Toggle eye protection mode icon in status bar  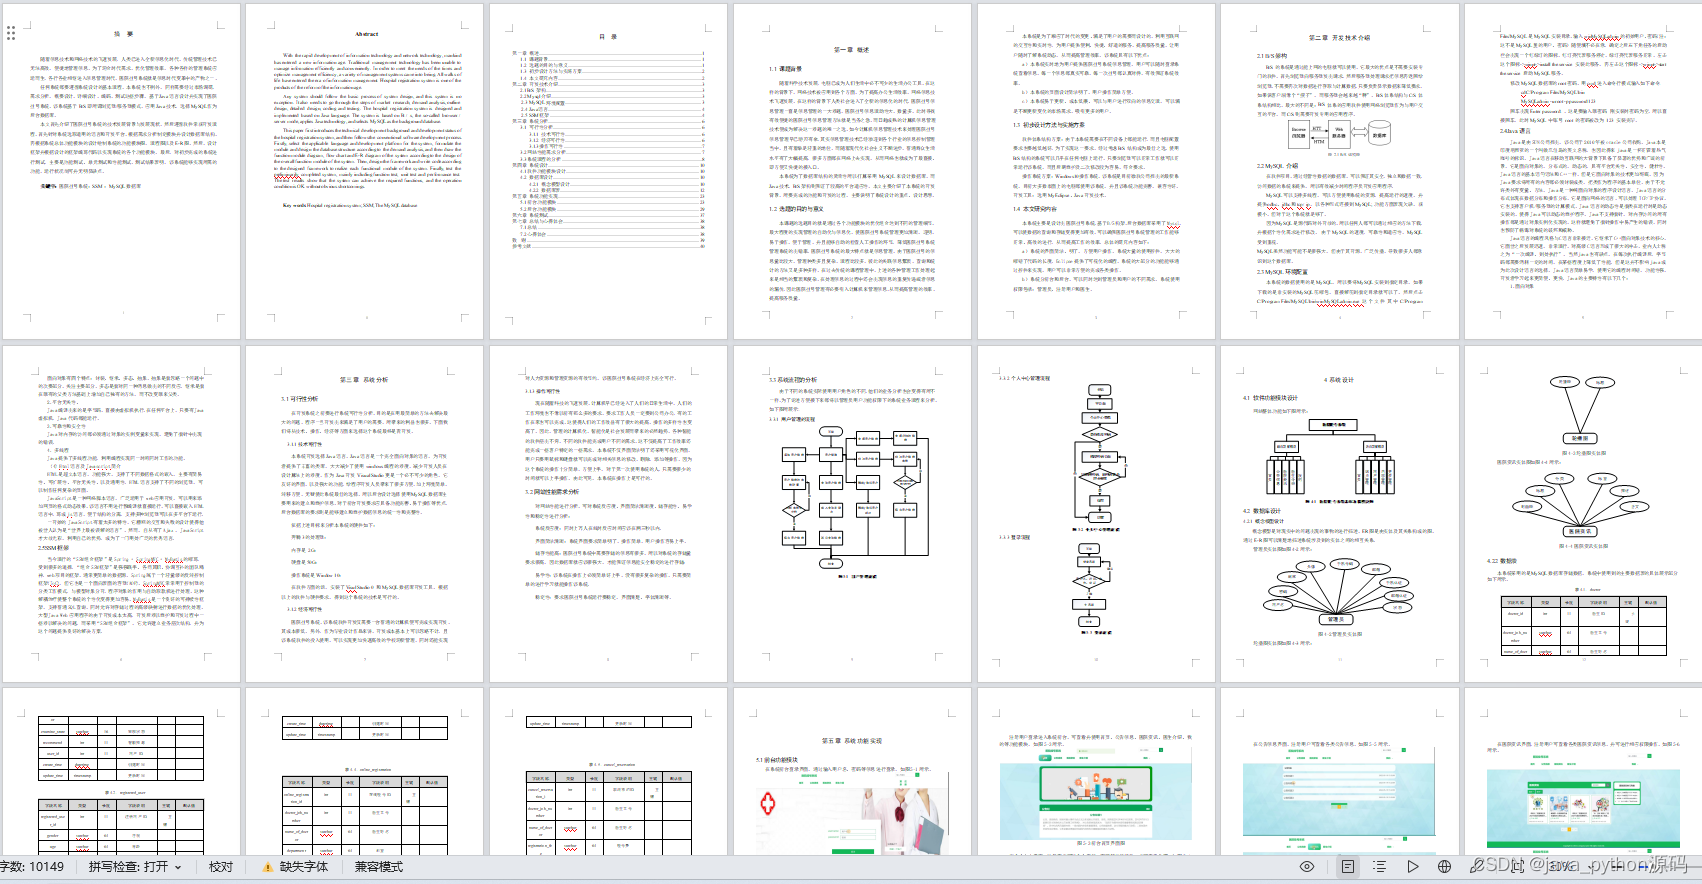(1307, 867)
